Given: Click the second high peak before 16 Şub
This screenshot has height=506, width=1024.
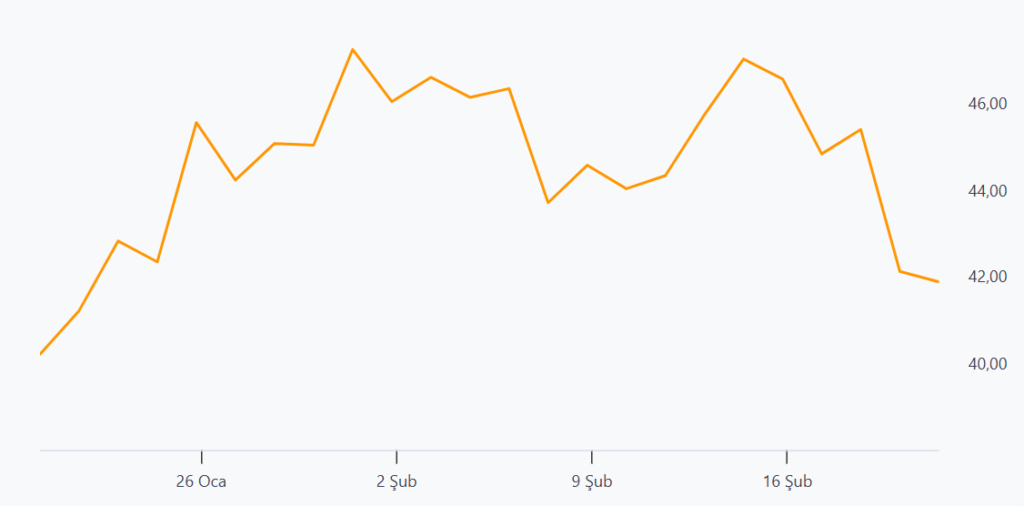Looking at the screenshot, I should (743, 59).
